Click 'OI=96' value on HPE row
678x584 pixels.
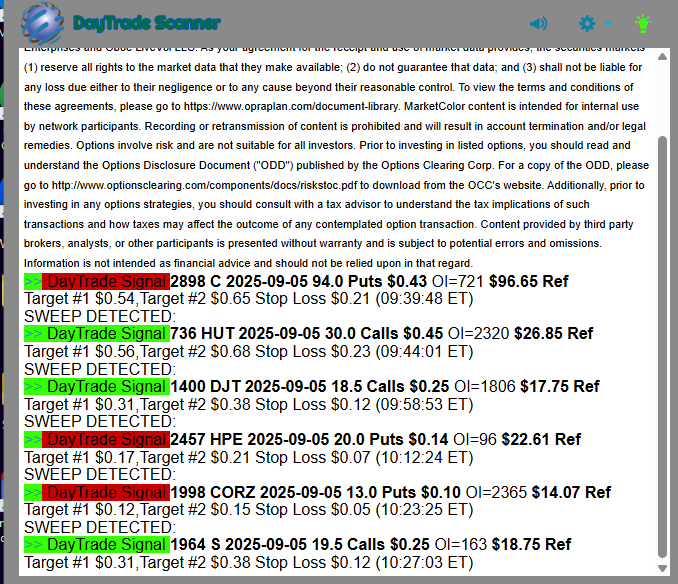pyautogui.click(x=475, y=439)
